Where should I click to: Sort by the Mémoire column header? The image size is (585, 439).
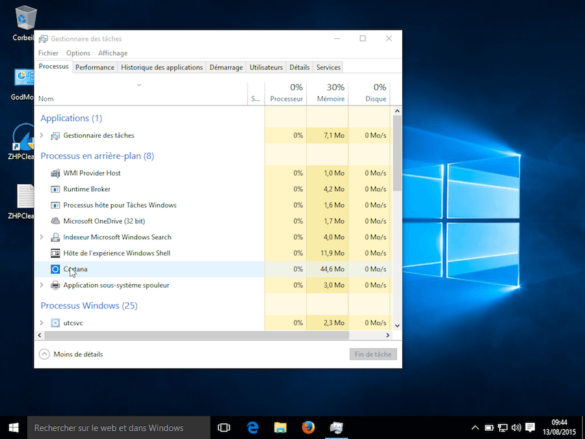pyautogui.click(x=328, y=93)
